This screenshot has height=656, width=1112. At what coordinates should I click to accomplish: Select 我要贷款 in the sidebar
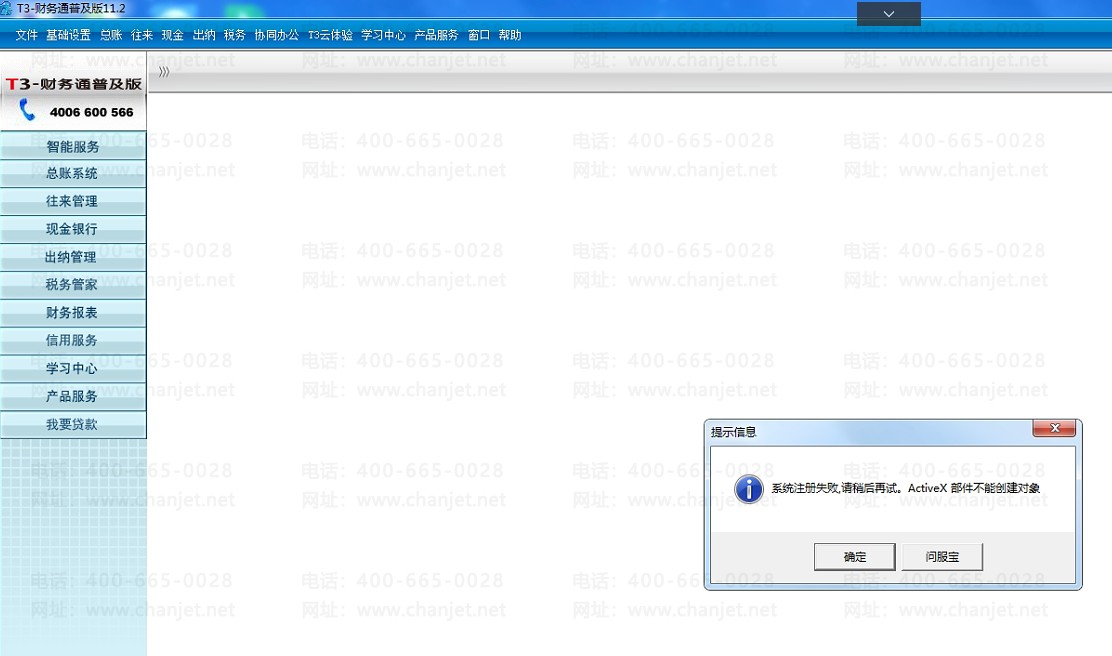point(73,424)
